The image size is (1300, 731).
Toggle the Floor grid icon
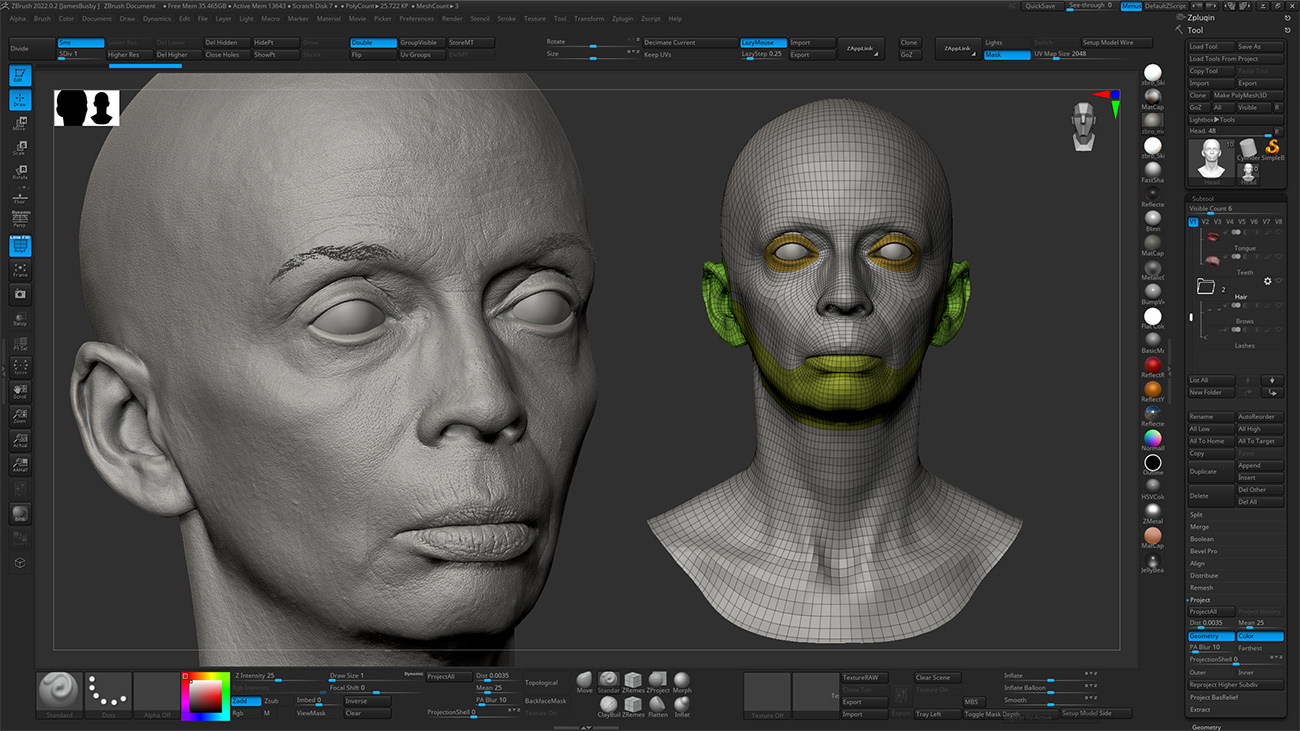tap(20, 196)
